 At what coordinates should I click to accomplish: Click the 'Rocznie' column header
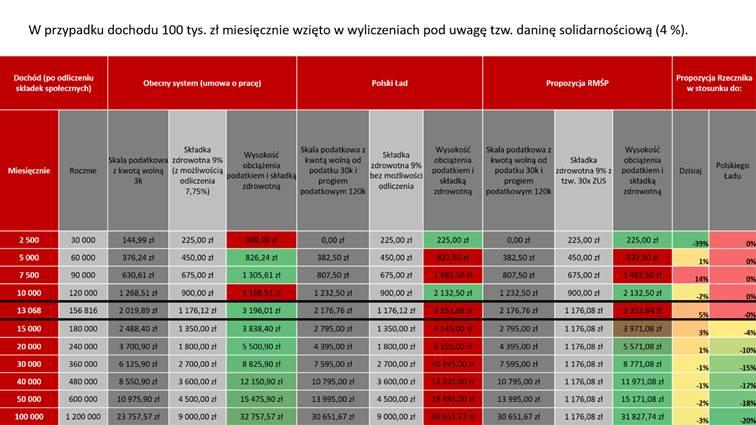(x=82, y=170)
